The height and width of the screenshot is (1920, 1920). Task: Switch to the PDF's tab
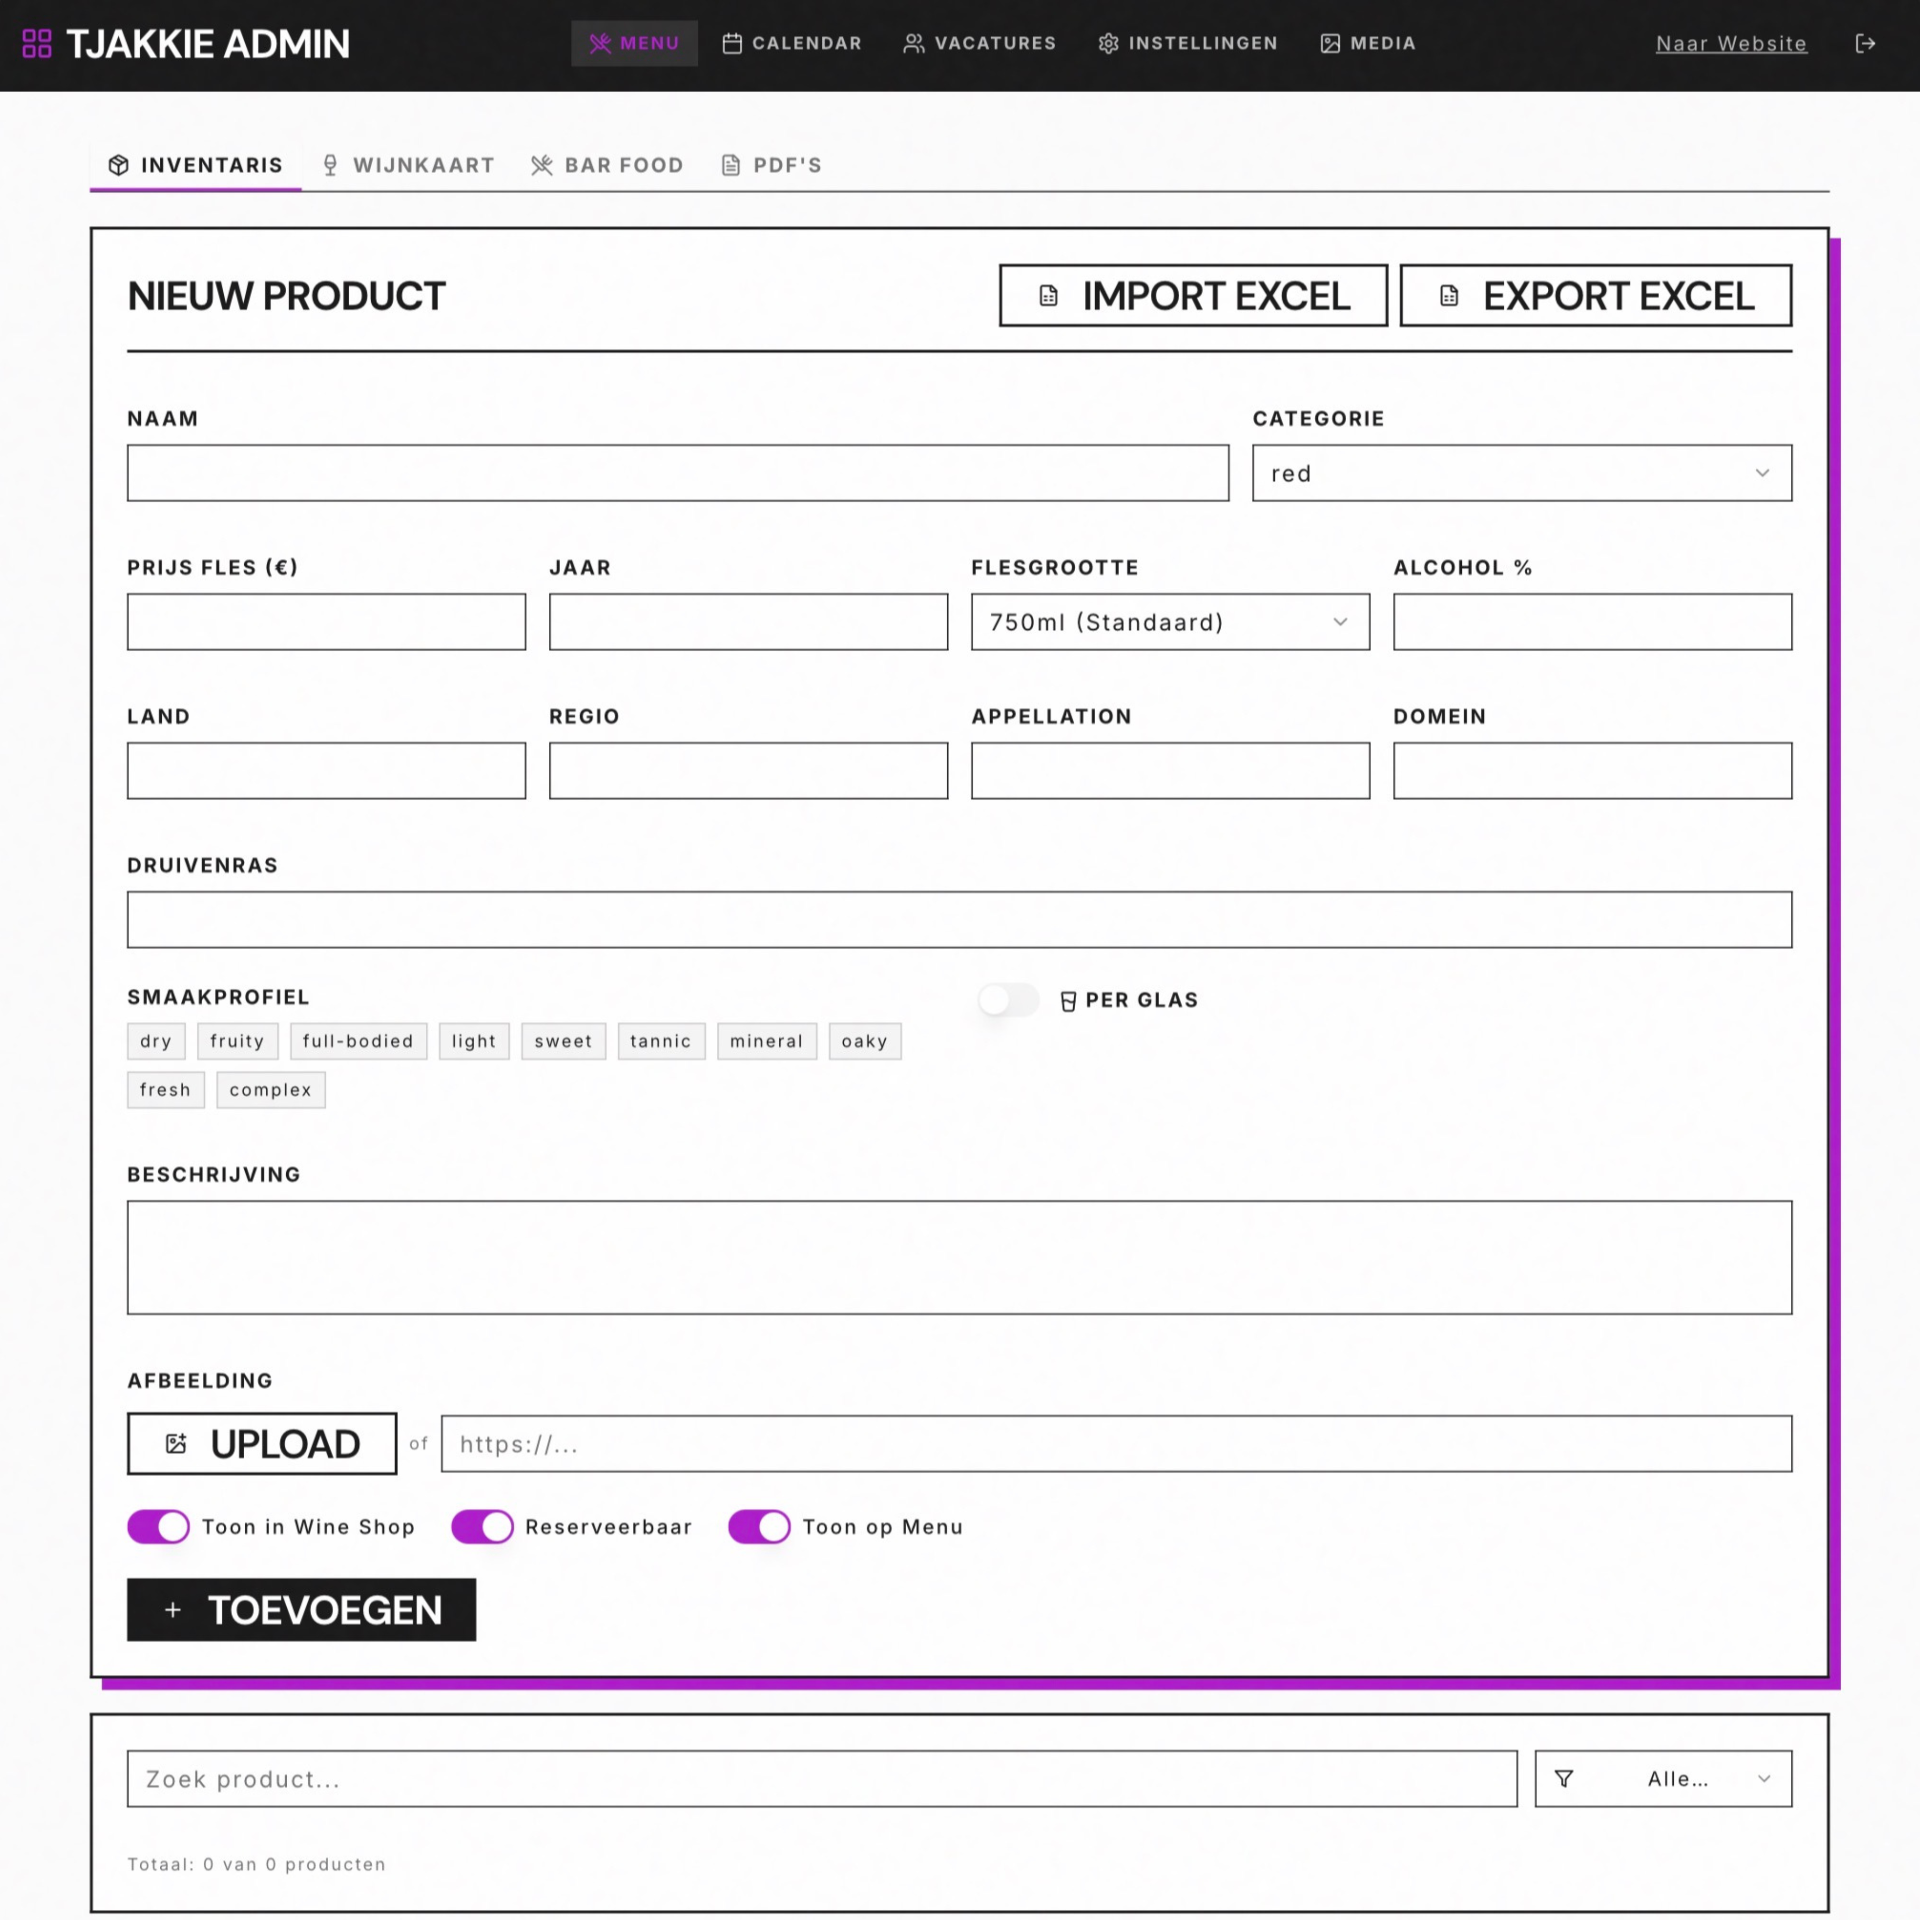pyautogui.click(x=771, y=165)
